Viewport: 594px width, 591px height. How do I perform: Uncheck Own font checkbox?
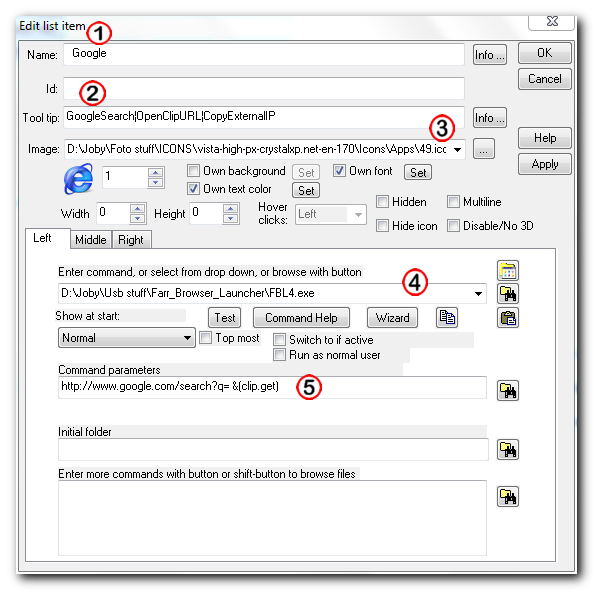[339, 171]
